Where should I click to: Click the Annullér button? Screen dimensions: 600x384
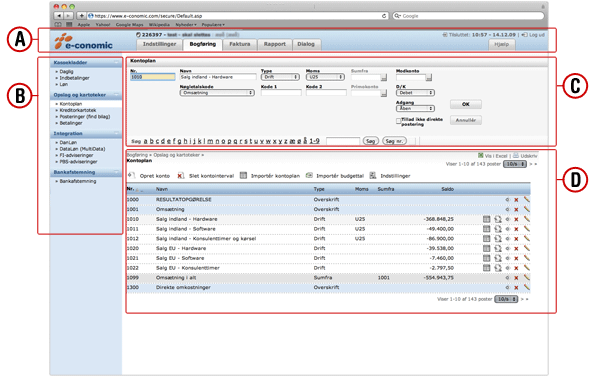click(466, 120)
